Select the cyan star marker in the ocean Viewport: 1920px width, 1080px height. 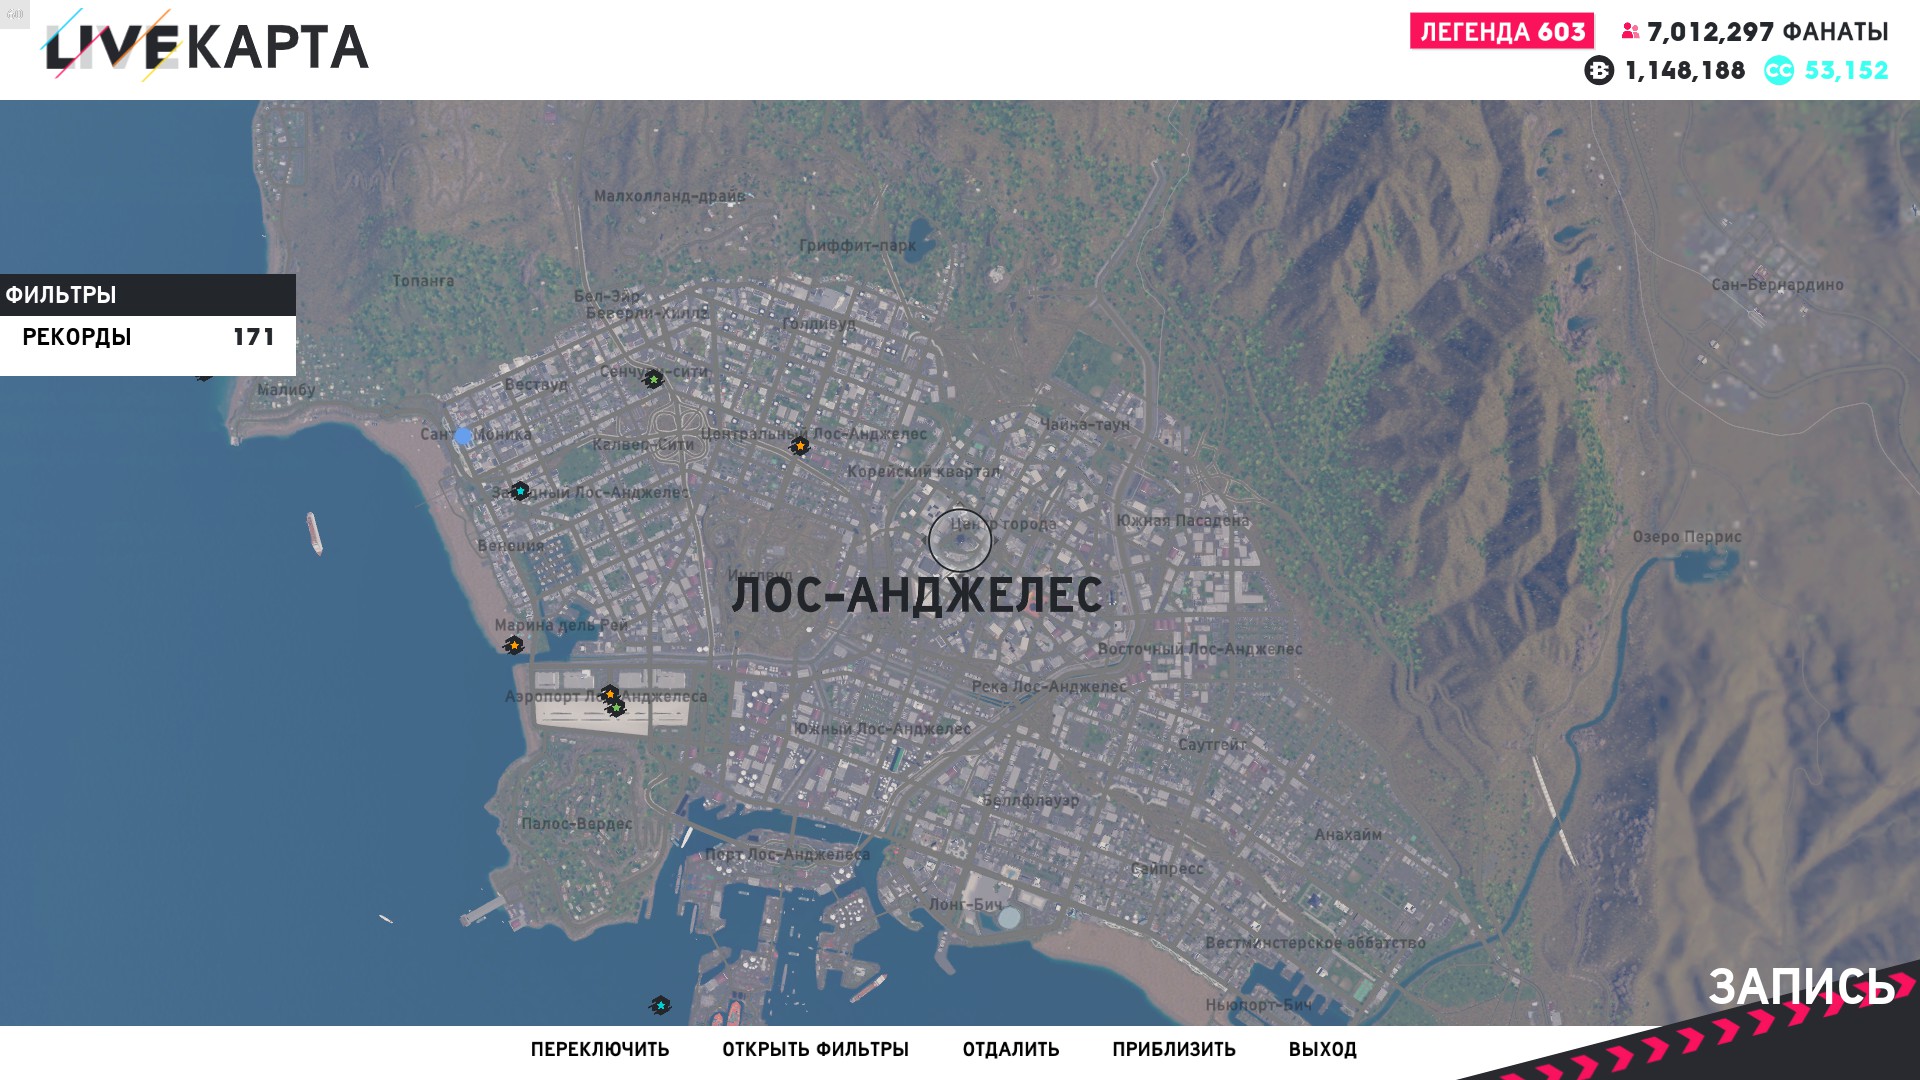click(x=660, y=1005)
